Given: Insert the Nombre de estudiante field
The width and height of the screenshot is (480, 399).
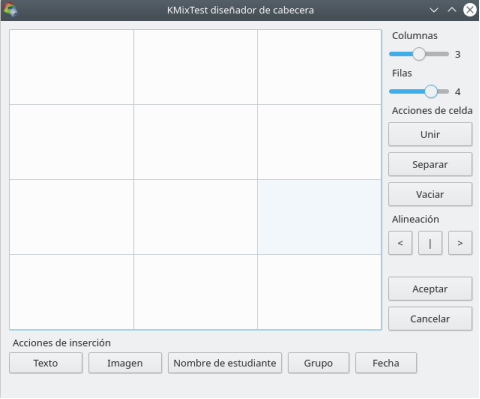Looking at the screenshot, I should 225,363.
